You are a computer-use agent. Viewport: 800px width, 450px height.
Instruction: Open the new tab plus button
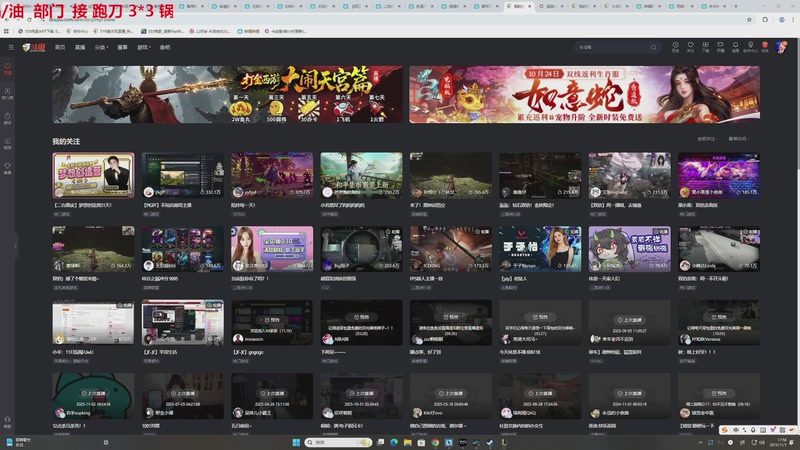tap(736, 6)
